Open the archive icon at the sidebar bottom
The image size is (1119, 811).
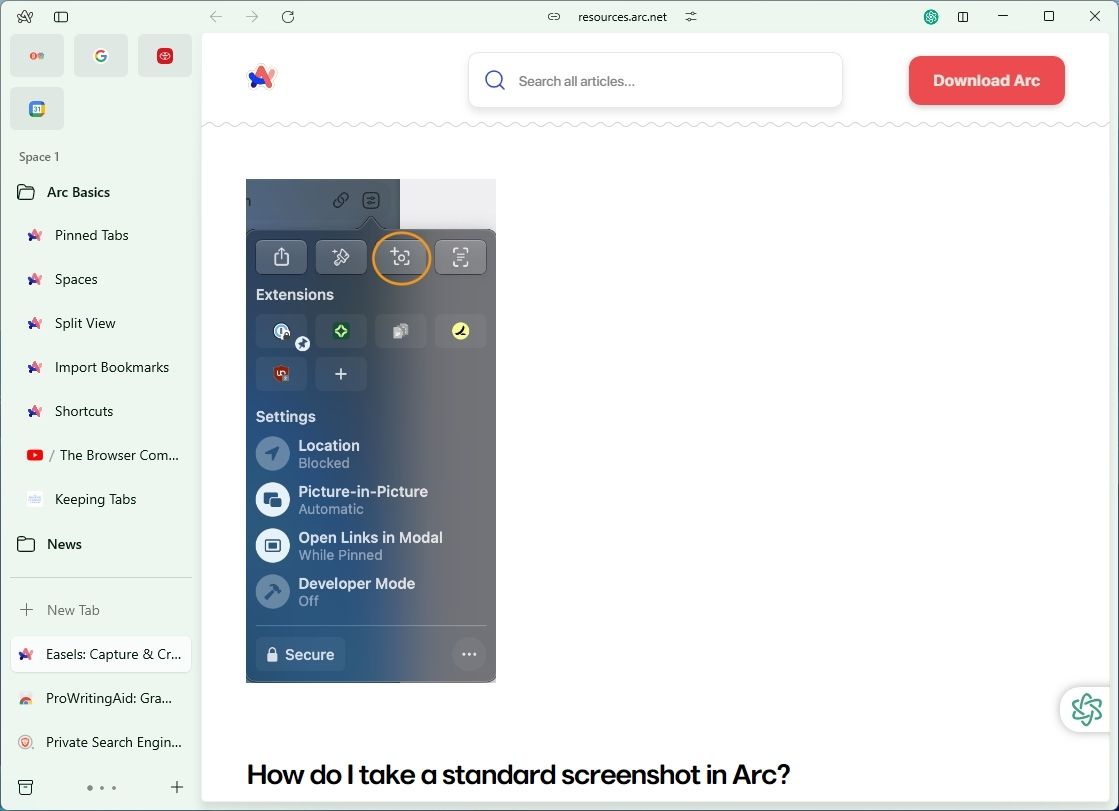pos(26,787)
